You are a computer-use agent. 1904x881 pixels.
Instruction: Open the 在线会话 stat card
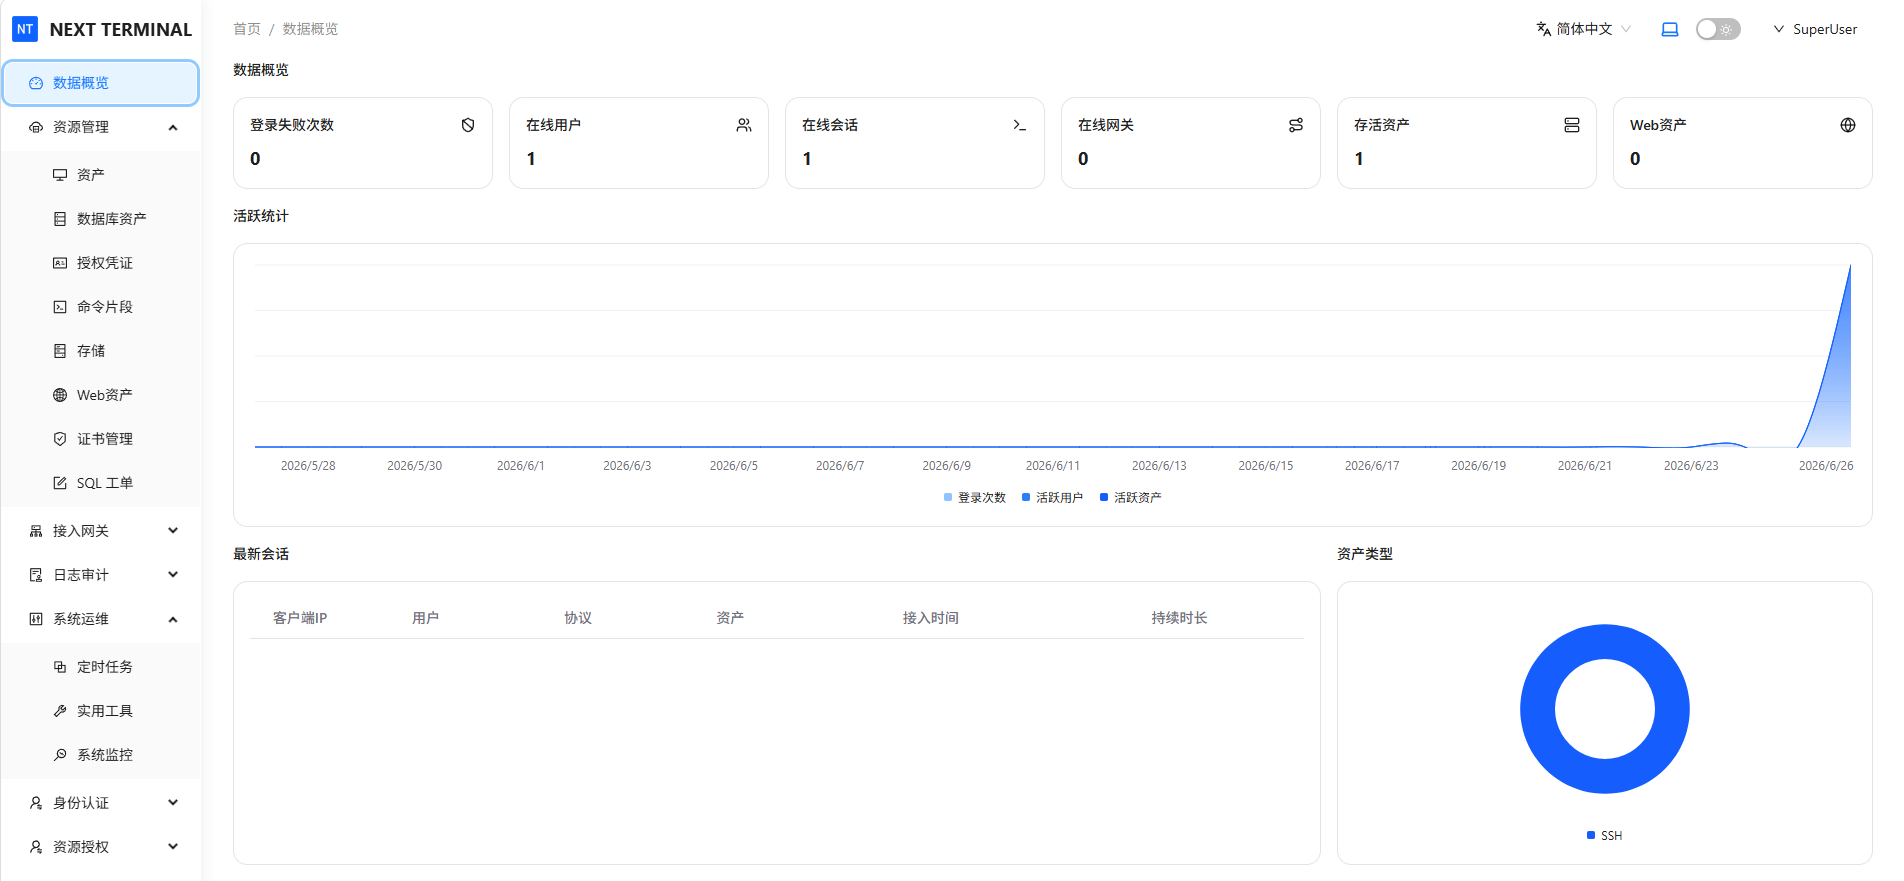pyautogui.click(x=915, y=143)
